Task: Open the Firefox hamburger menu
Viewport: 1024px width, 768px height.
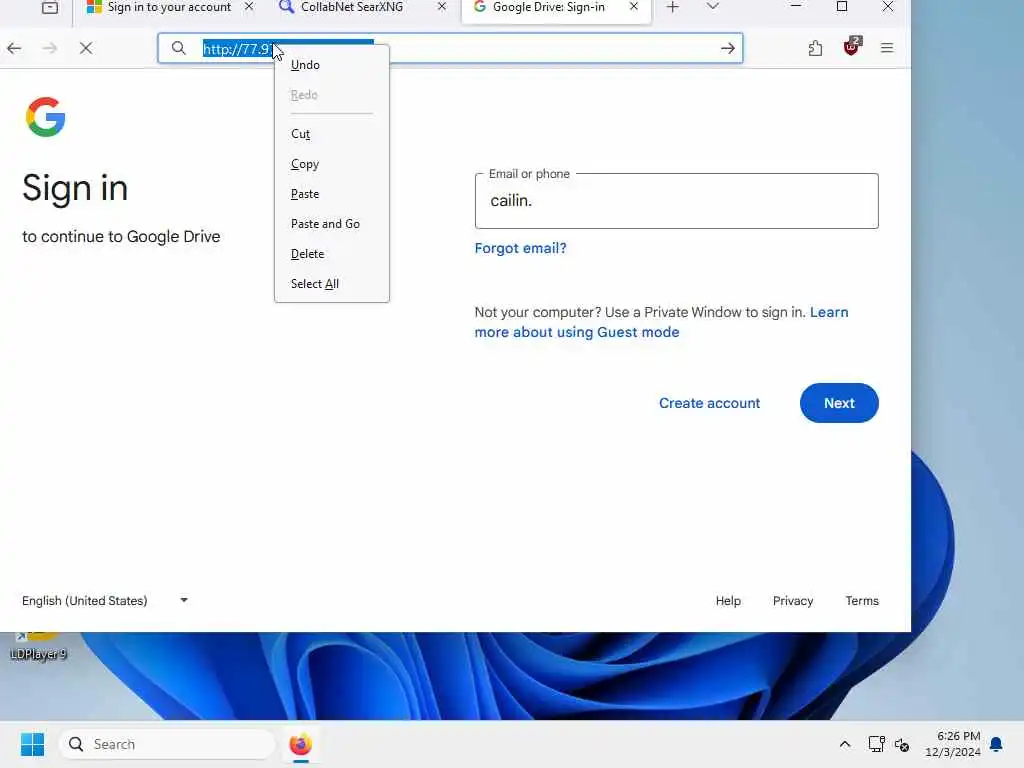Action: (x=887, y=48)
